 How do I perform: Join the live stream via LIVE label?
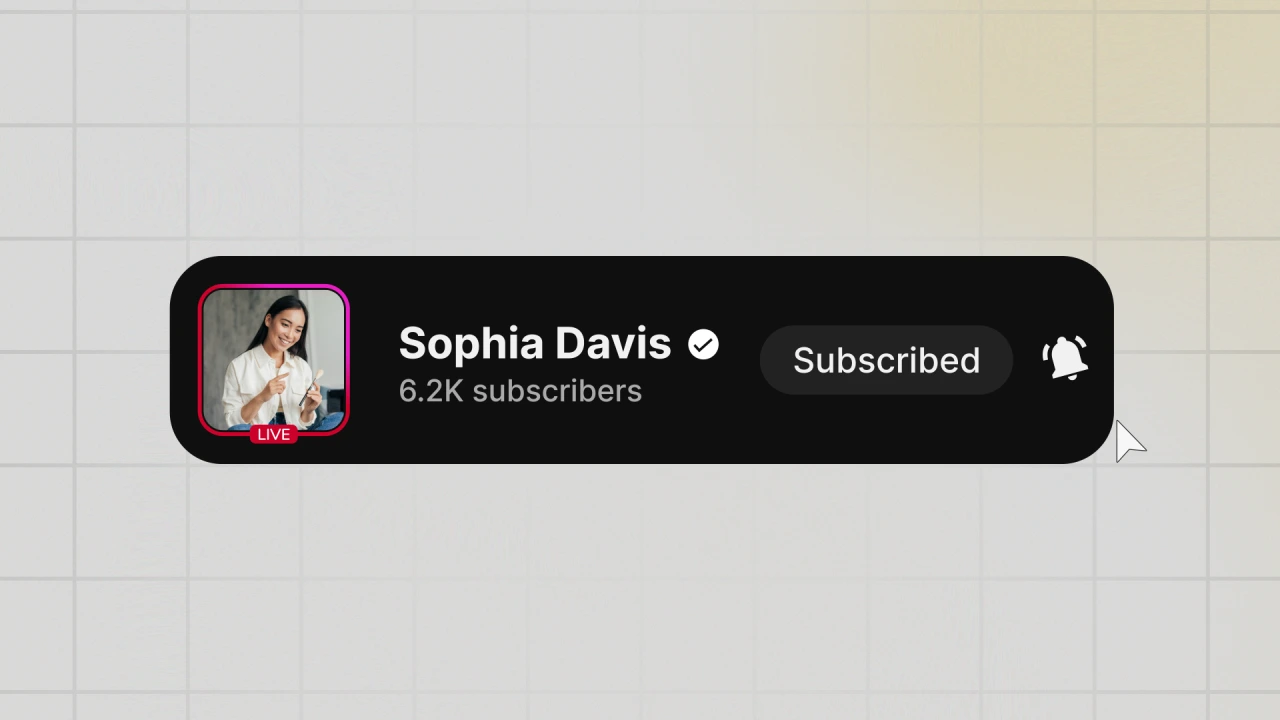273,434
